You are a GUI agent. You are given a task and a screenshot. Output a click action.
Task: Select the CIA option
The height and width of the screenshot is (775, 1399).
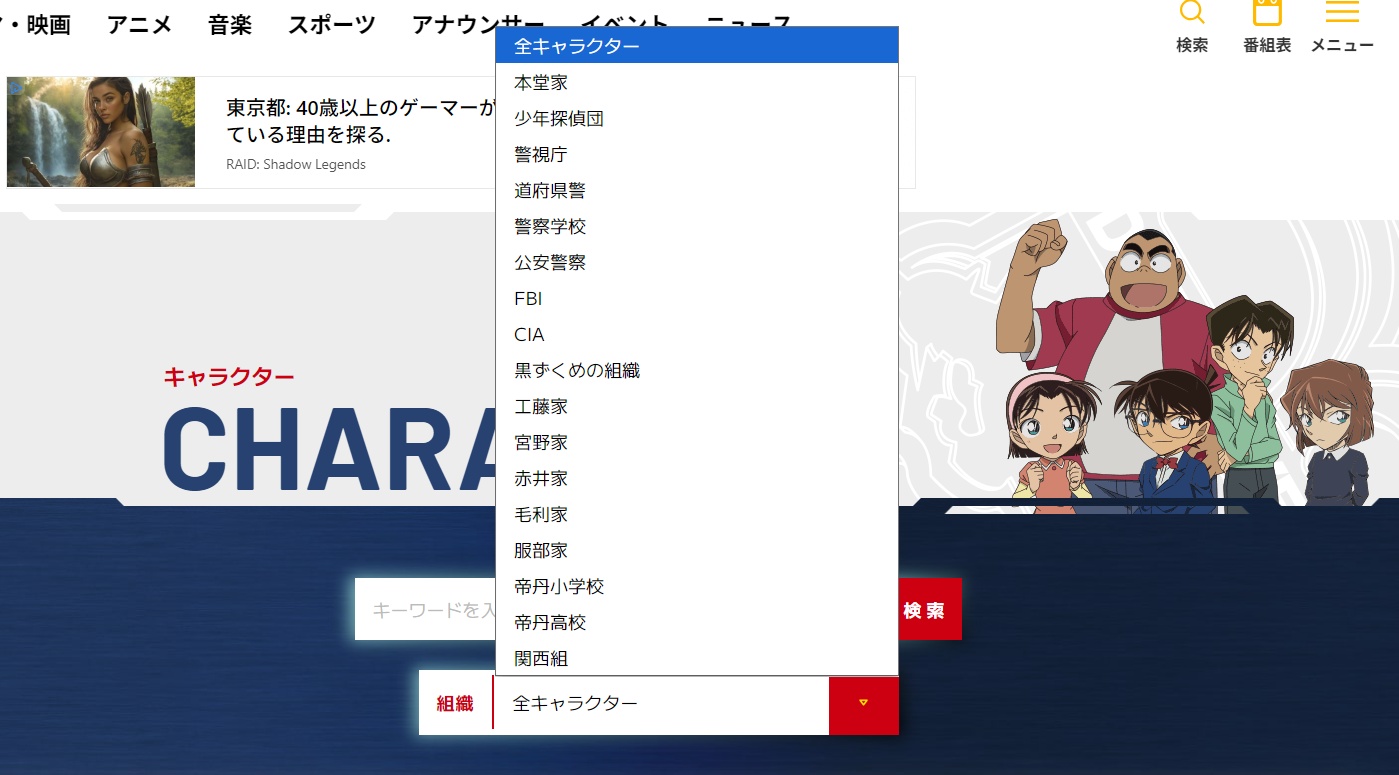click(529, 335)
